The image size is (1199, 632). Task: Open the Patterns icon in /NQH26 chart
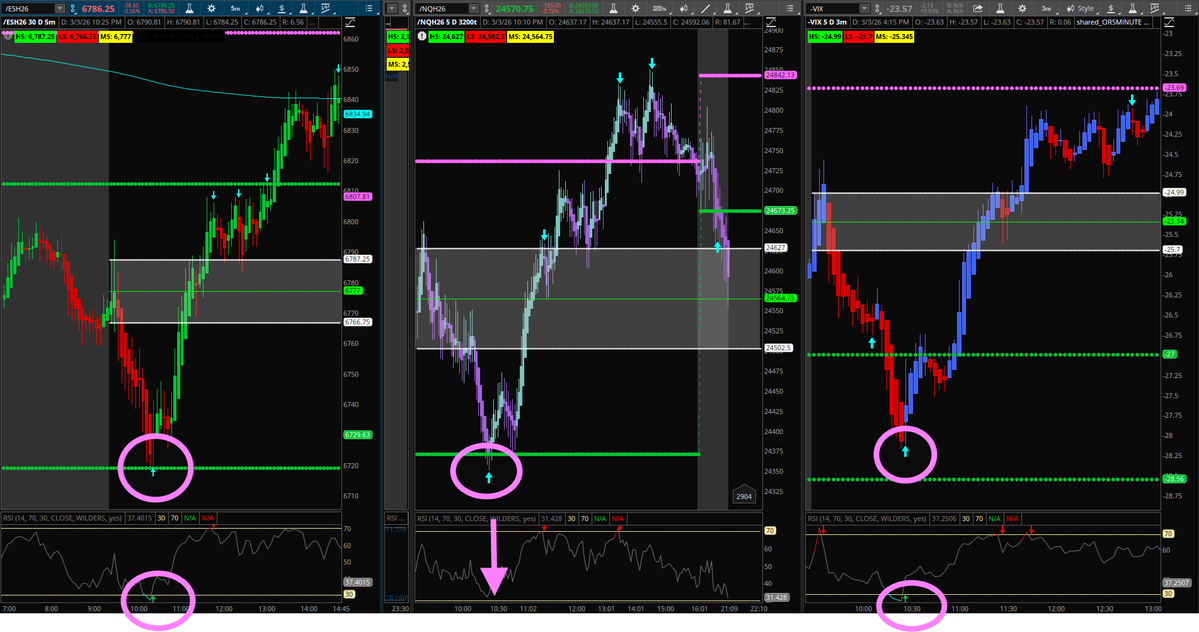(749, 8)
